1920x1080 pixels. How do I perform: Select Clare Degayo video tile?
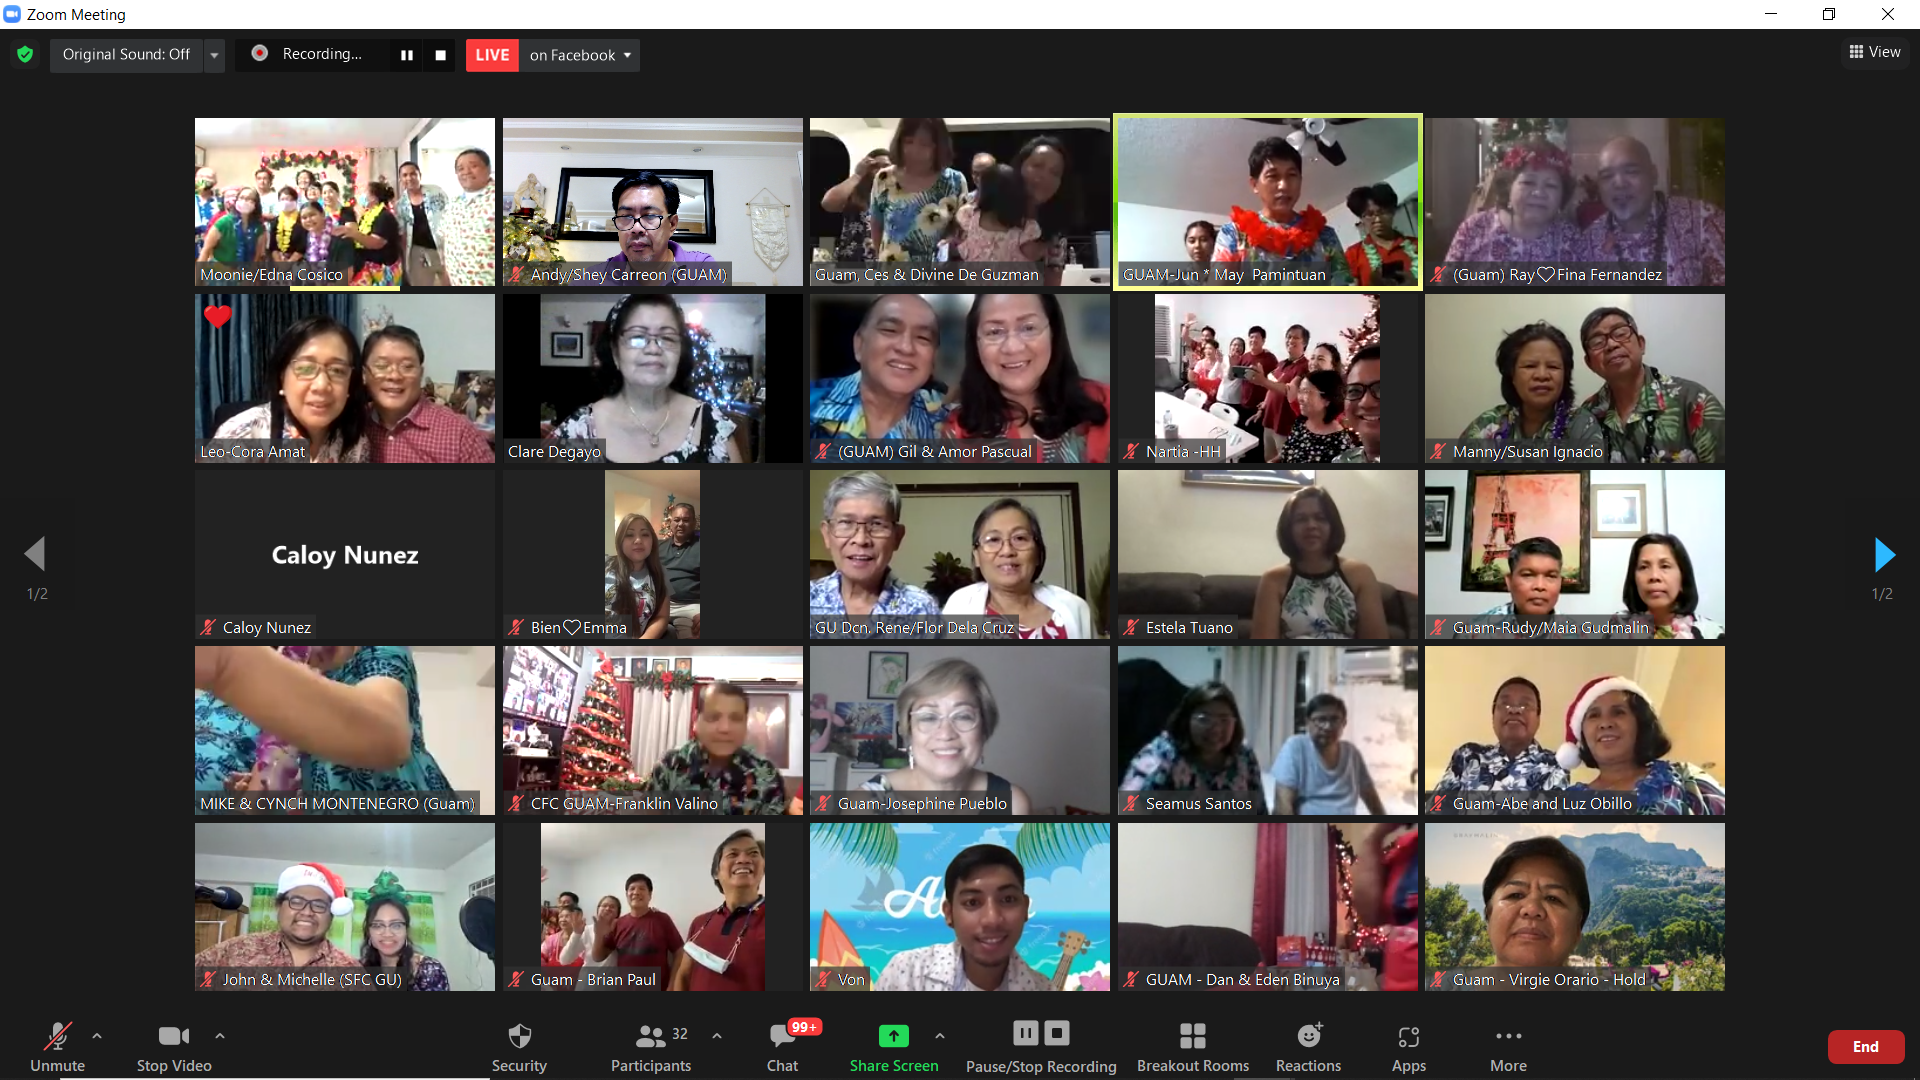pyautogui.click(x=653, y=378)
